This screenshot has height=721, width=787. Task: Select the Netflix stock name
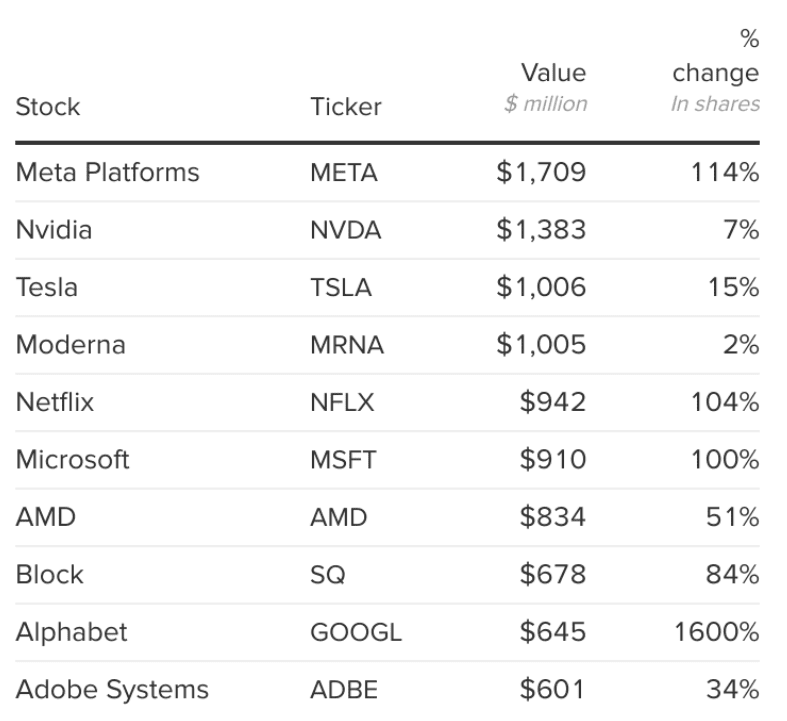coord(55,403)
